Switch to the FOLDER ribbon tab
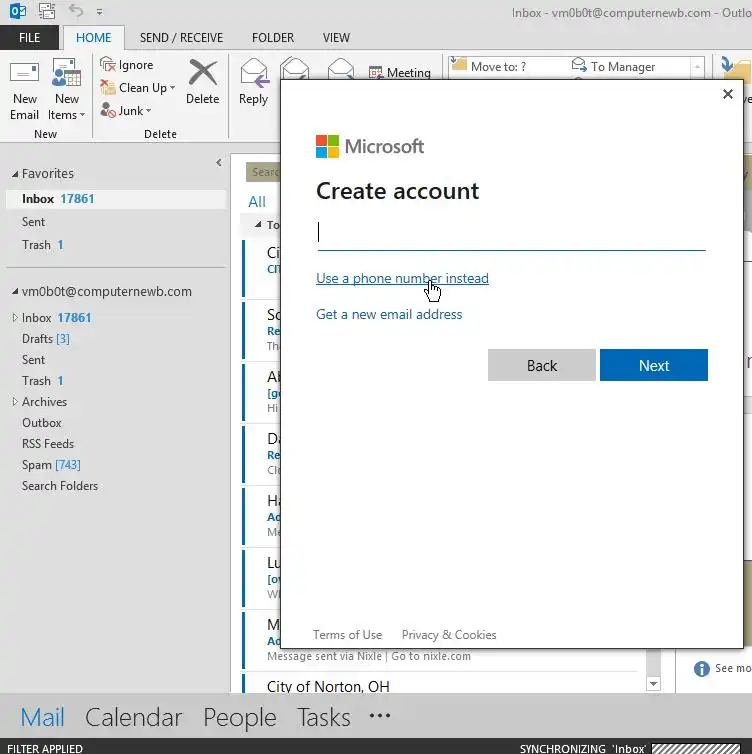 pyautogui.click(x=273, y=38)
